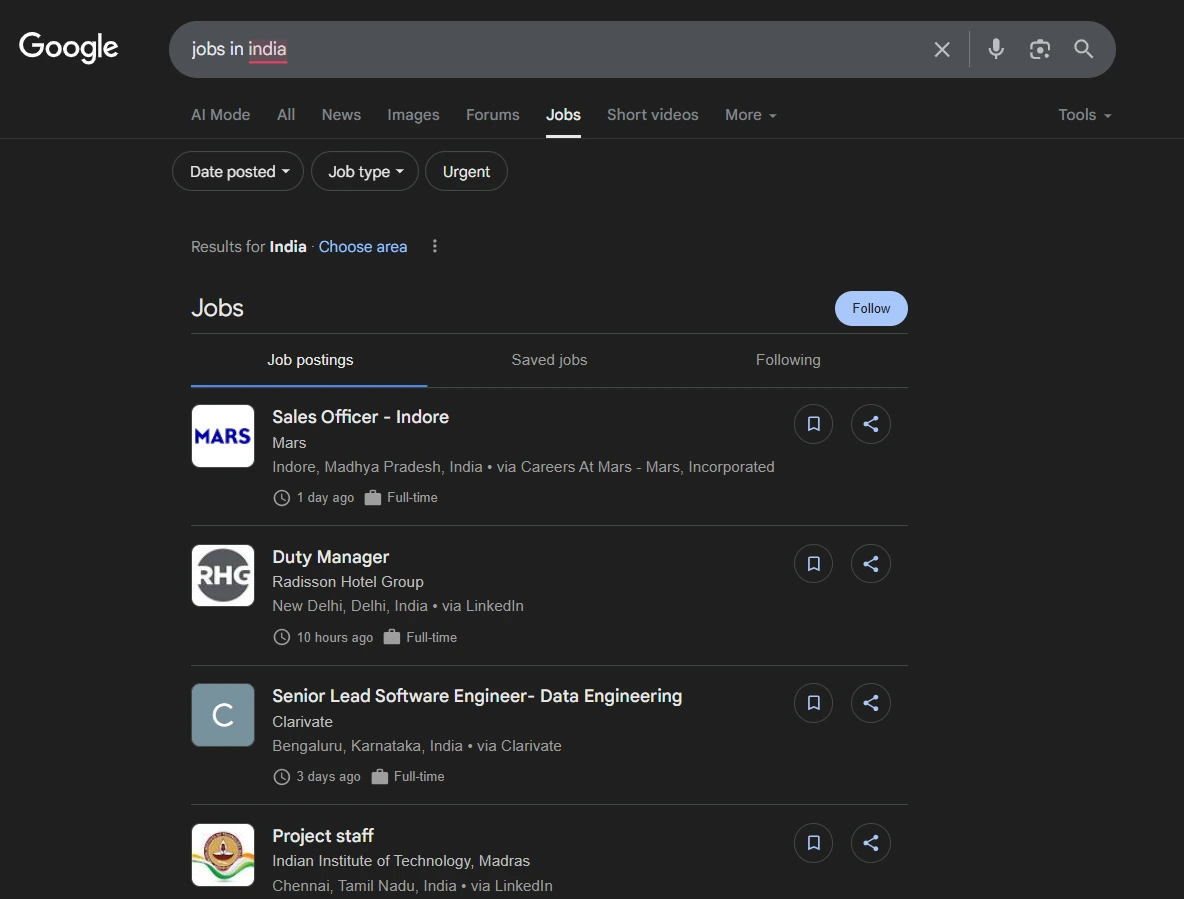Image resolution: width=1184 pixels, height=899 pixels.
Task: Click the Choose area link
Action: [x=362, y=247]
